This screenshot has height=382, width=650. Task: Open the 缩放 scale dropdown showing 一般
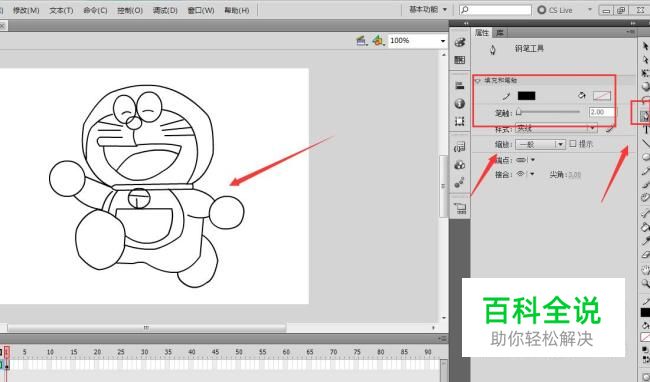[x=540, y=144]
